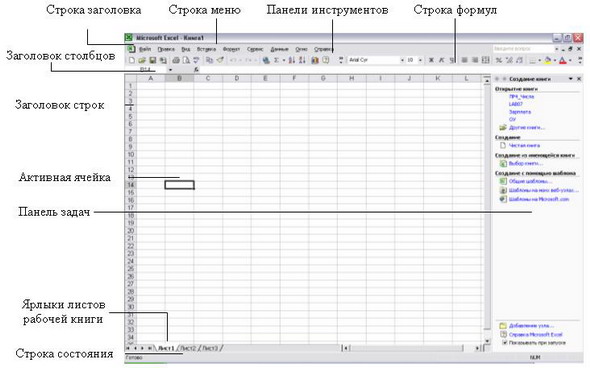Toggle Italic formatting button
The image size is (590, 368).
(442, 60)
